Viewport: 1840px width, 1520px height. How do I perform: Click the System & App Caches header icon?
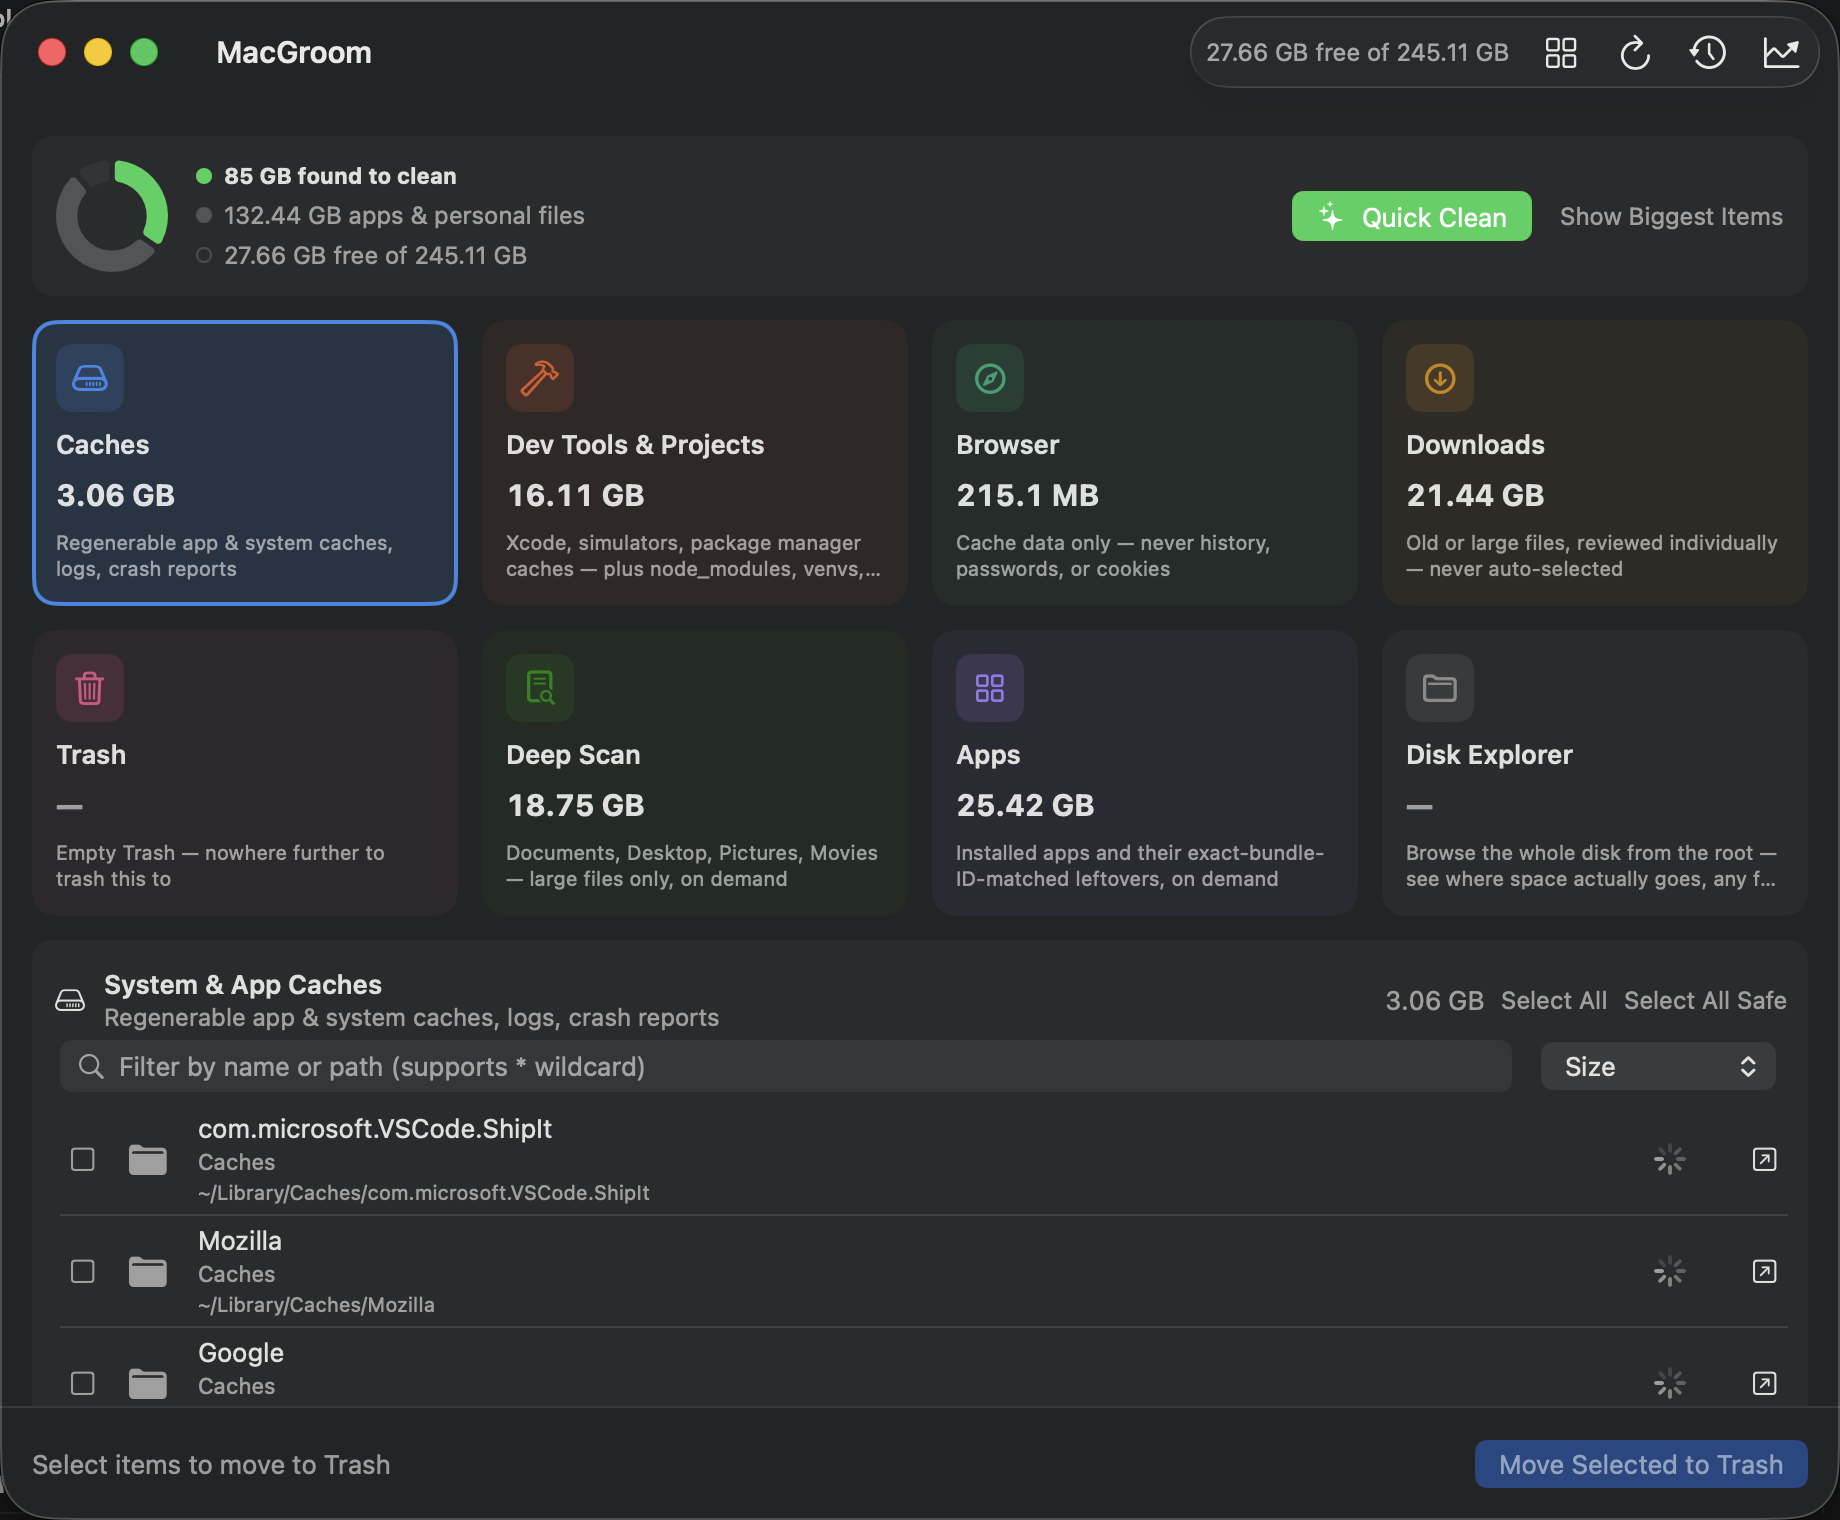[70, 1000]
